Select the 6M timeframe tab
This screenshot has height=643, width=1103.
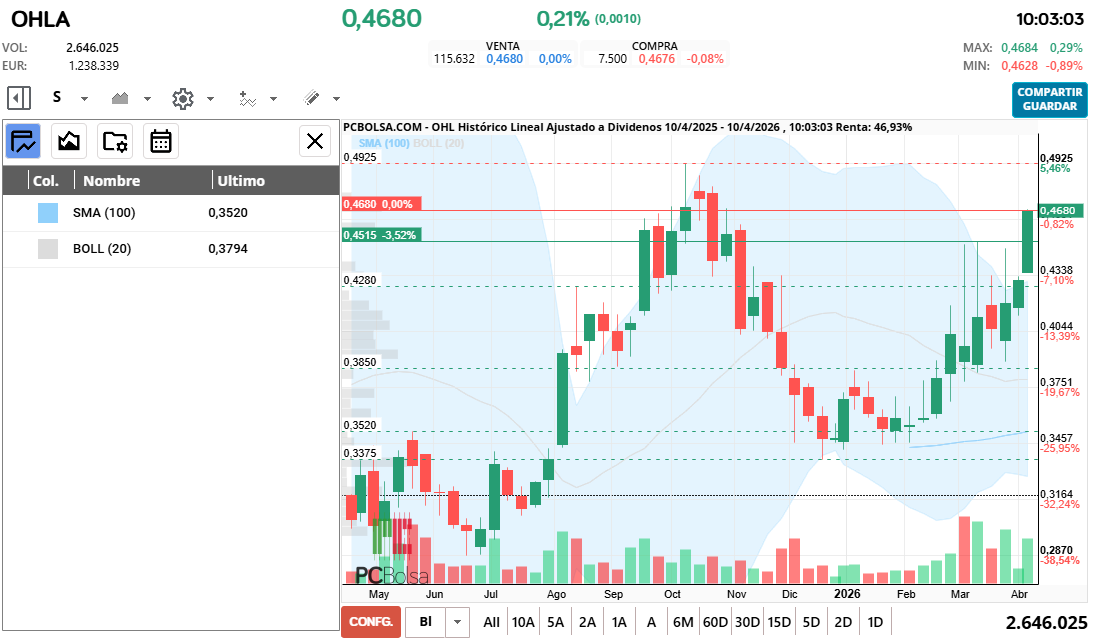[684, 621]
